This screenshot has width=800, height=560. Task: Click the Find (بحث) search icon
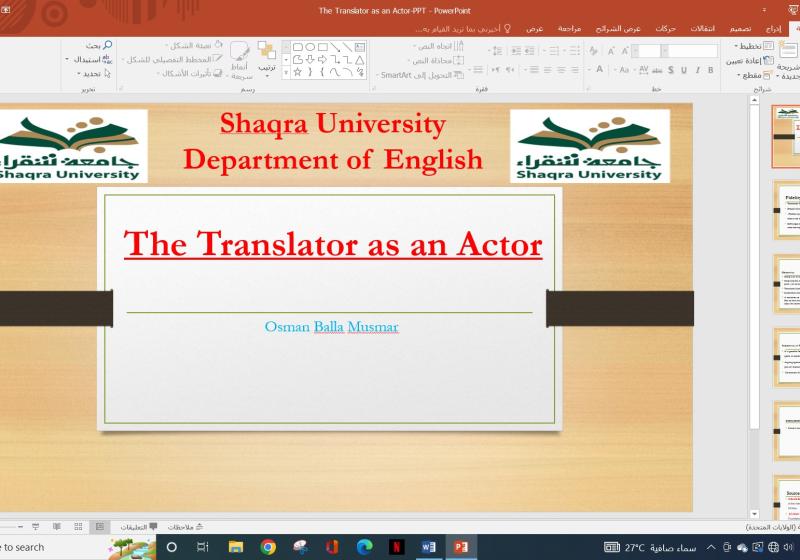point(107,45)
